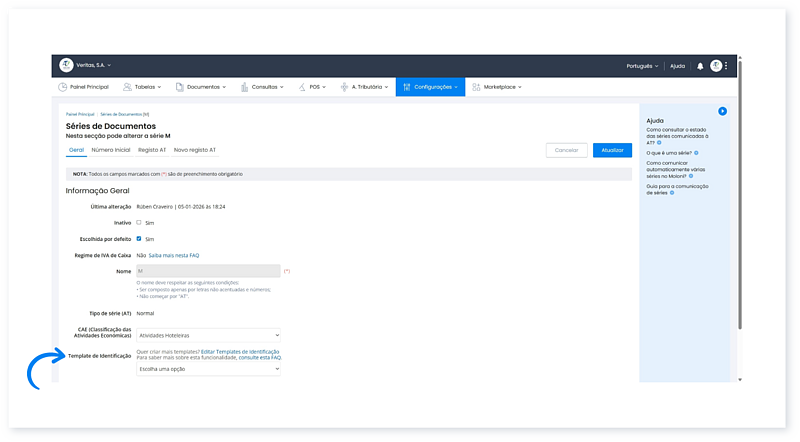Click the user avatar icon at top right
The height and width of the screenshot is (442, 800).
[716, 66]
